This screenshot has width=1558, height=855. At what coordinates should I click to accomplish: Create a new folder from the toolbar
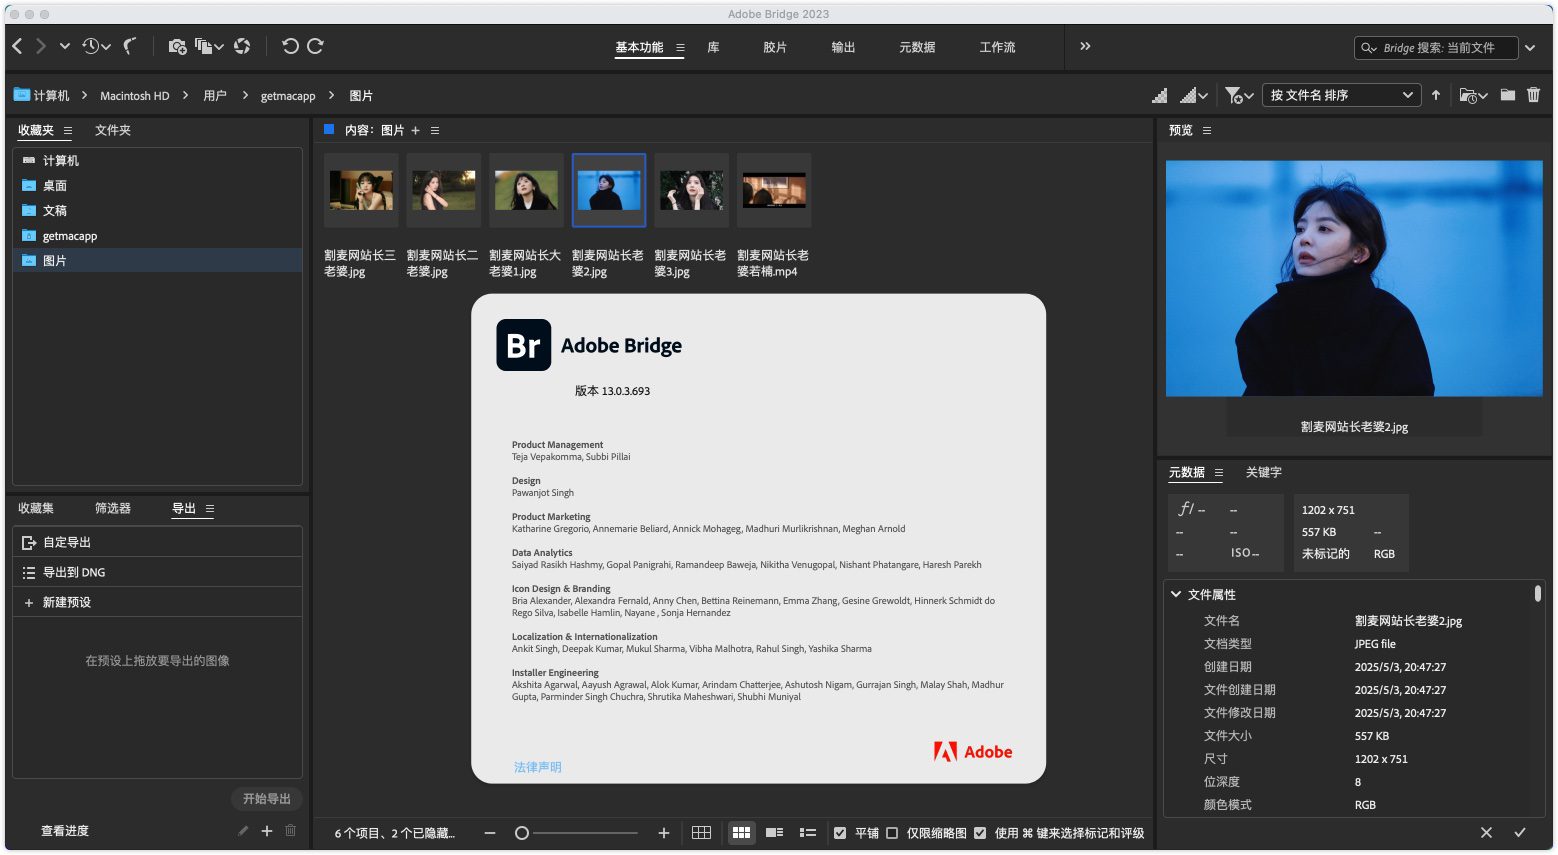click(1507, 95)
